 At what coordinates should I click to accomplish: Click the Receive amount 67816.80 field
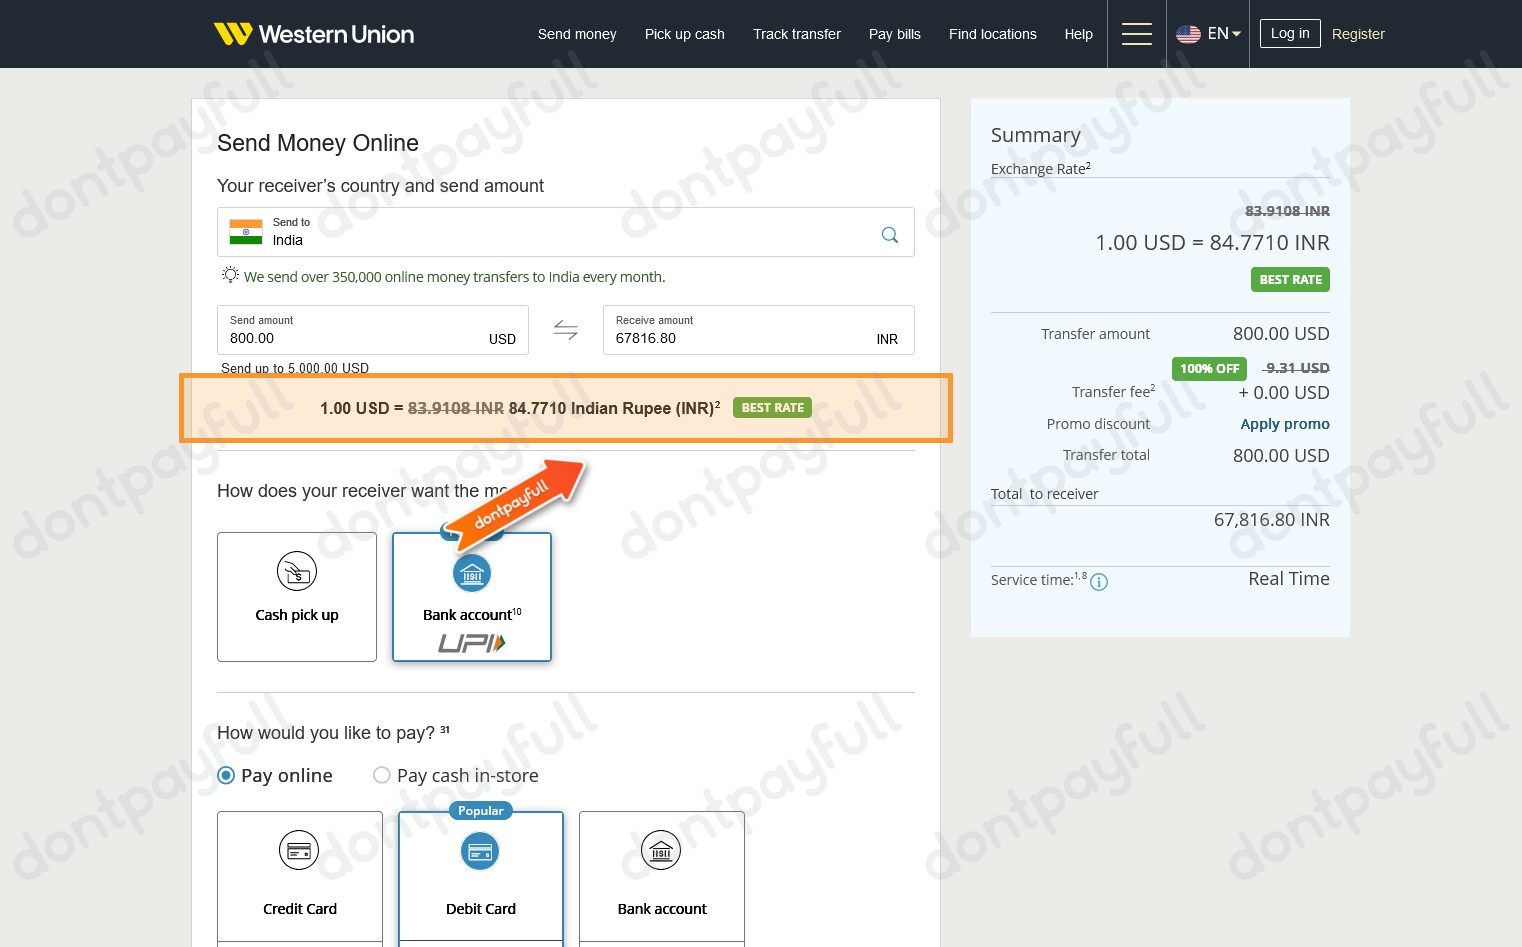759,330
